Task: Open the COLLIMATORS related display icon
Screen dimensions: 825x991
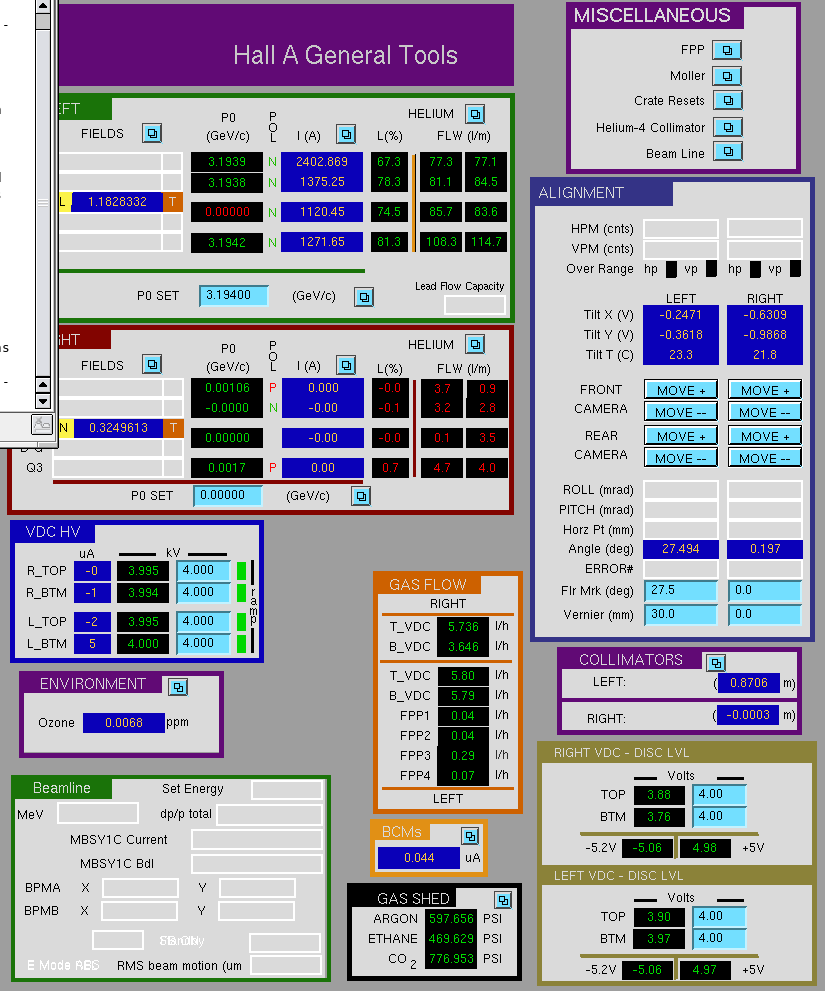Action: (716, 662)
